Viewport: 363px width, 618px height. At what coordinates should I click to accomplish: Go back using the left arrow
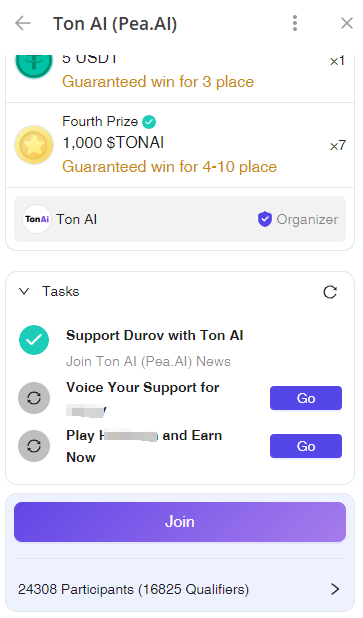(x=23, y=23)
